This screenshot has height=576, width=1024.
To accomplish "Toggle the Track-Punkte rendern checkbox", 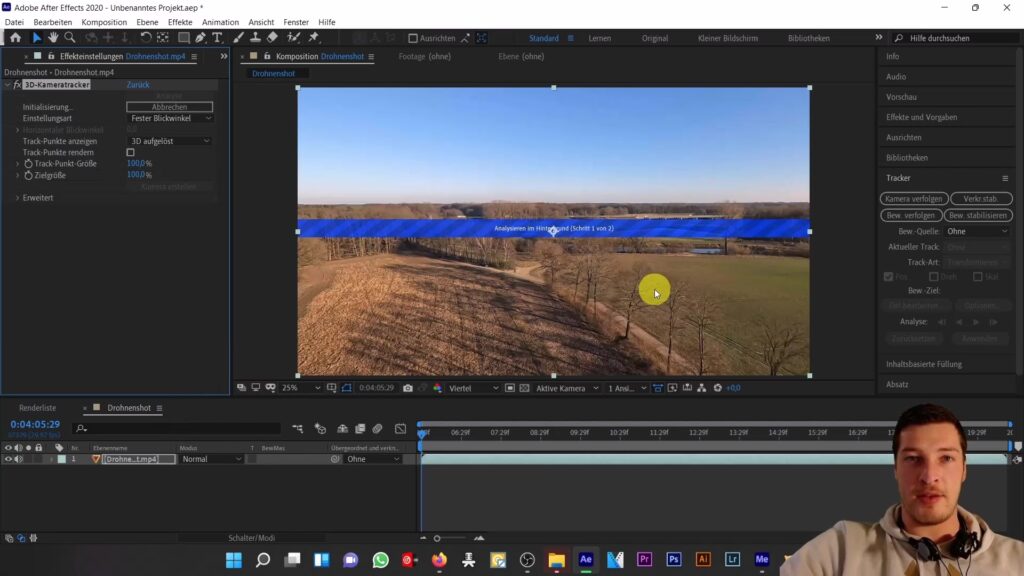I will coord(130,152).
